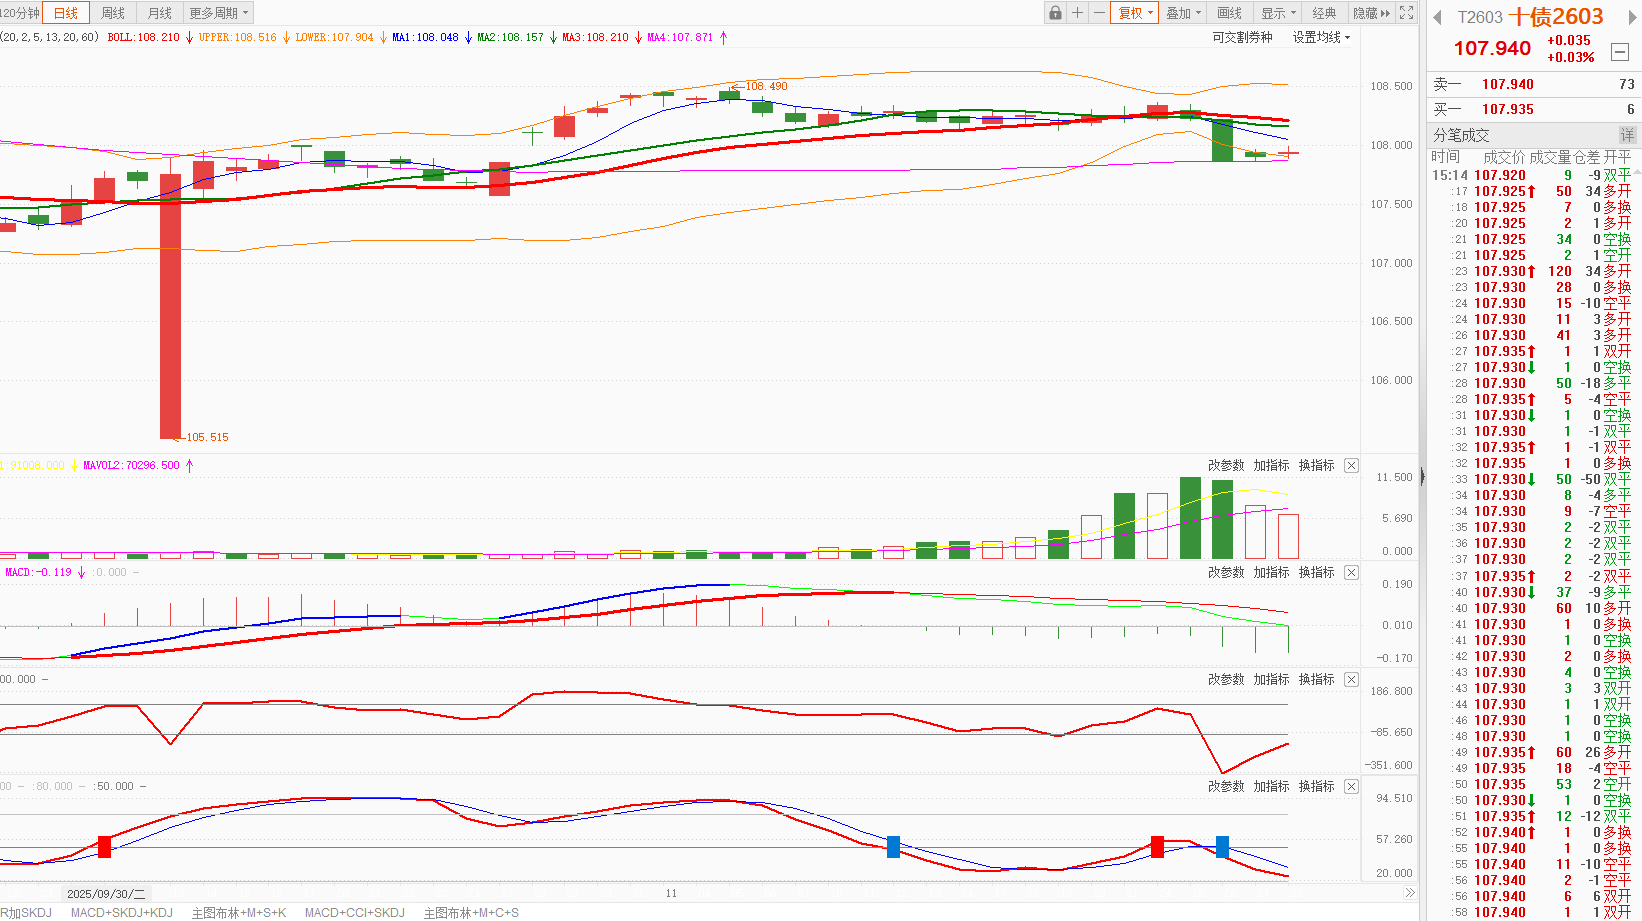Viewport: 1642px width, 921px height.
Task: Click 改参数 in the volume panel
Action: (1226, 465)
